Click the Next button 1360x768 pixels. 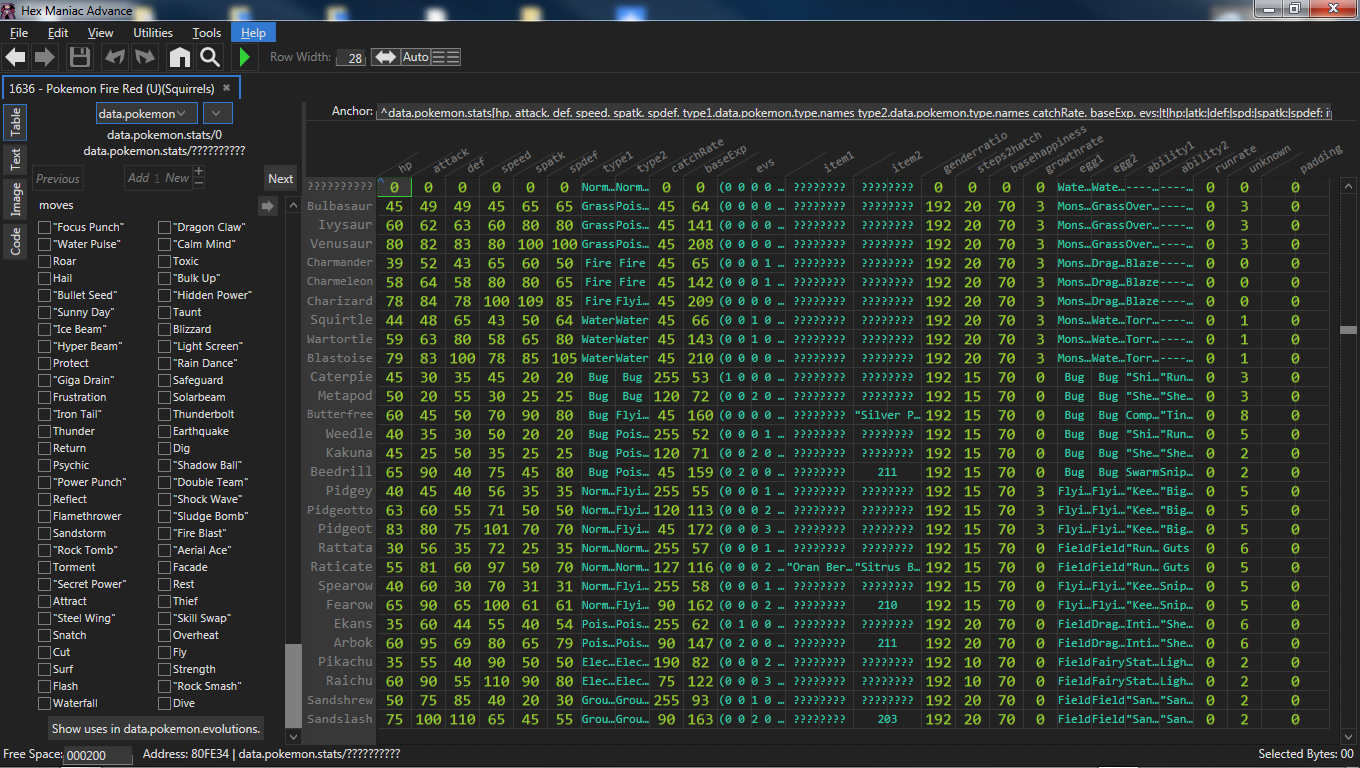[281, 178]
